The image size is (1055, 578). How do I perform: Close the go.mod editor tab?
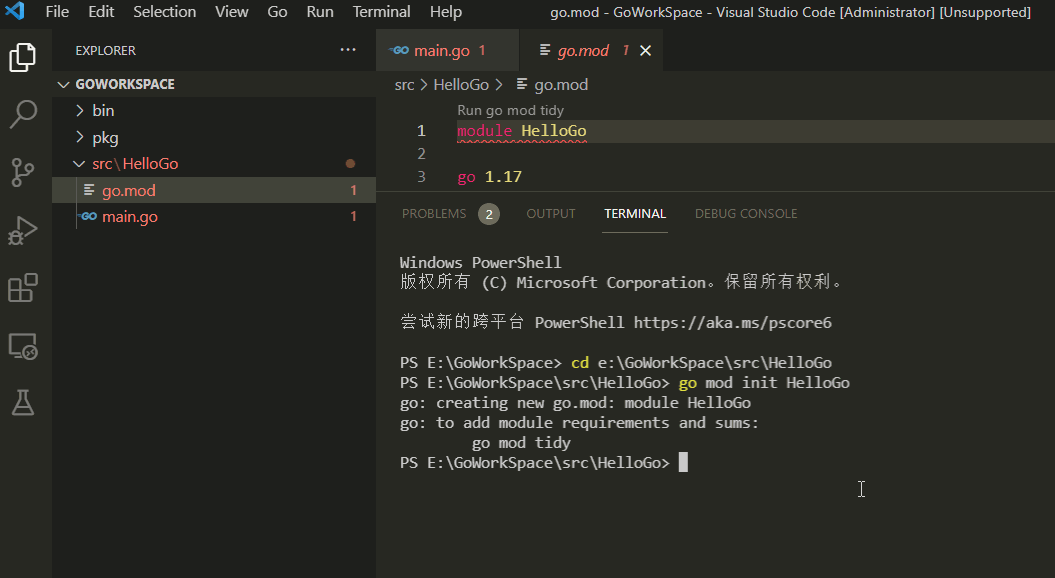click(645, 50)
